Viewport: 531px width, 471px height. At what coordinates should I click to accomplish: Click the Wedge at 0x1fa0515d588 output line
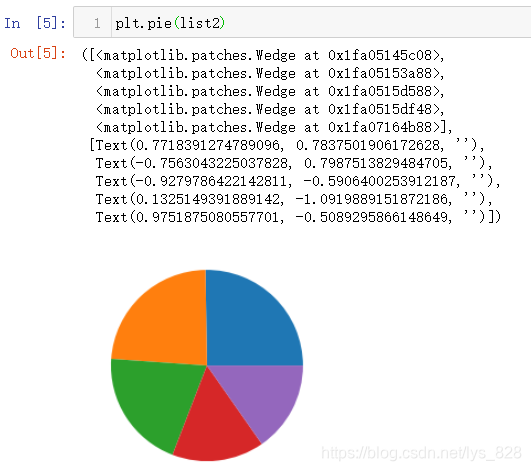coord(270,91)
